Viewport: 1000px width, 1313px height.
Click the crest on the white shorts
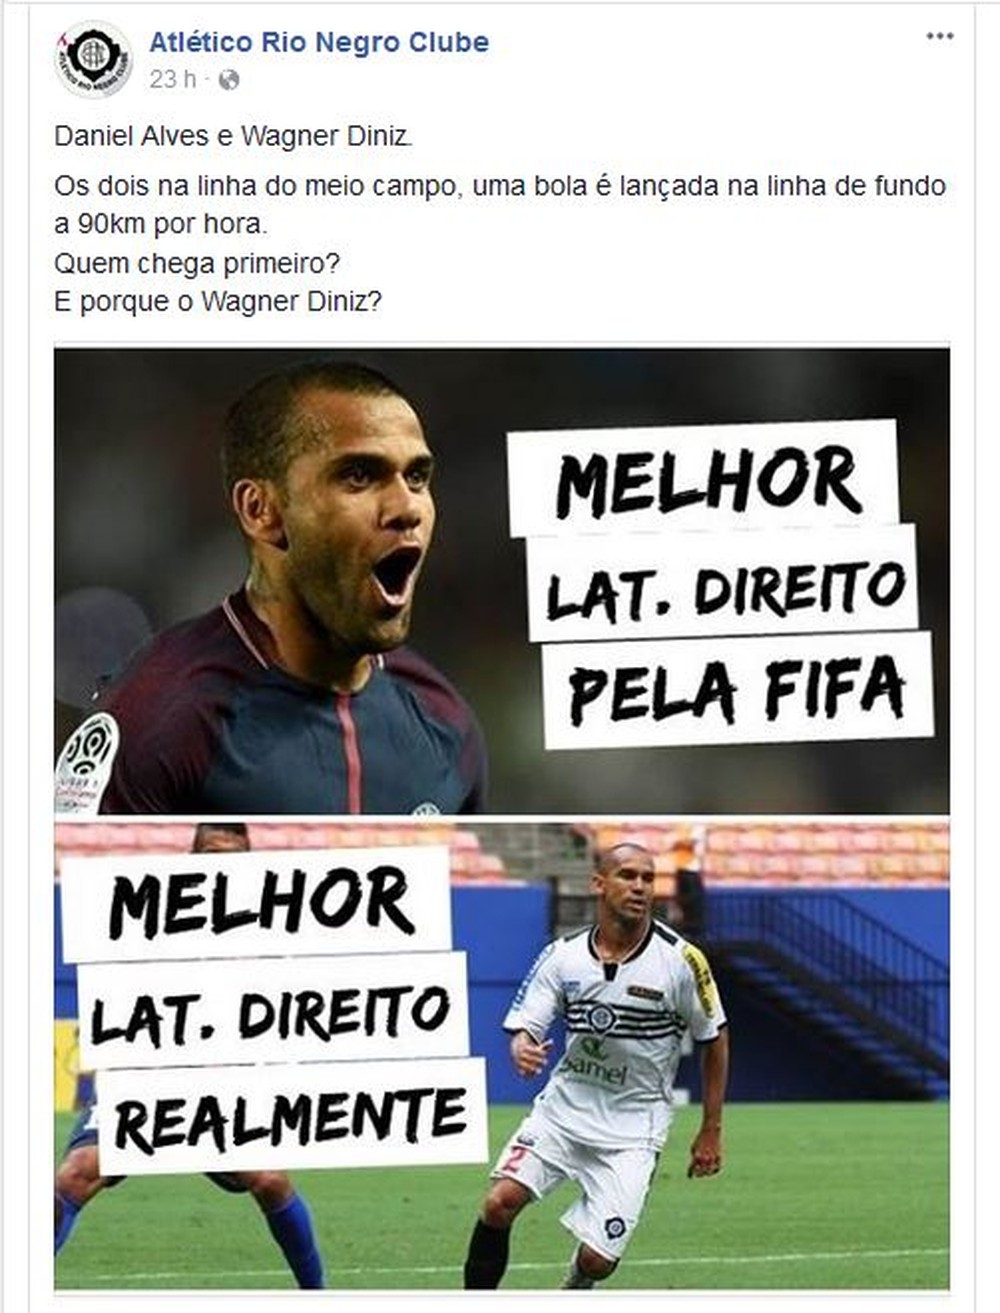point(616,1225)
